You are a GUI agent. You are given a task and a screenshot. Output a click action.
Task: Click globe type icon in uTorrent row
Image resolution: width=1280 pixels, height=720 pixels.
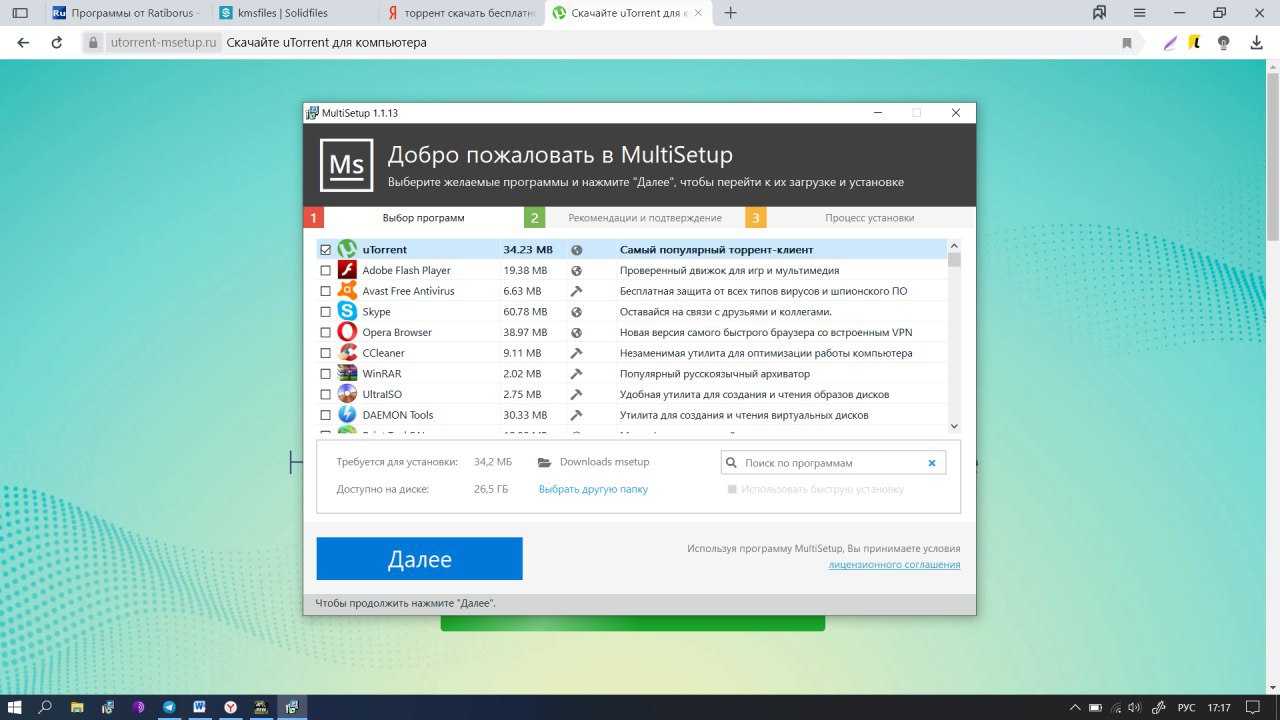(576, 250)
